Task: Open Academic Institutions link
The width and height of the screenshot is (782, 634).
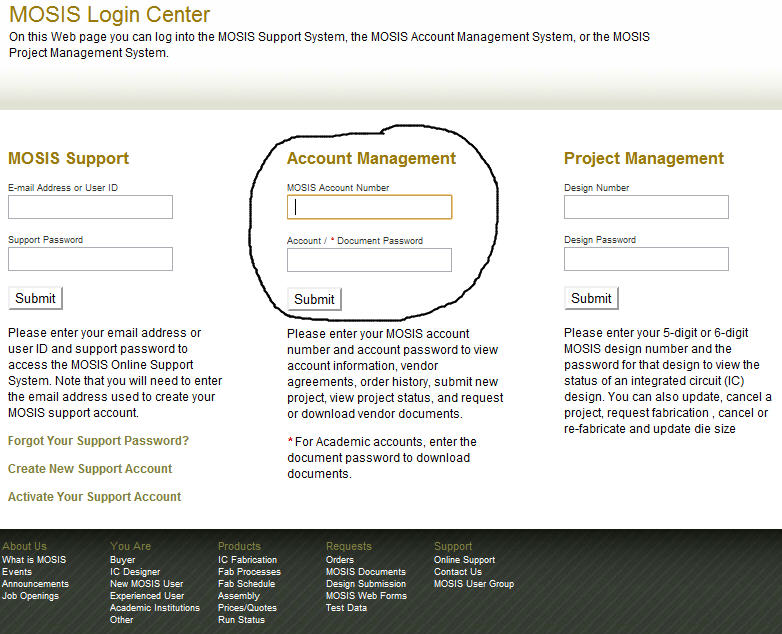Action: (x=155, y=608)
